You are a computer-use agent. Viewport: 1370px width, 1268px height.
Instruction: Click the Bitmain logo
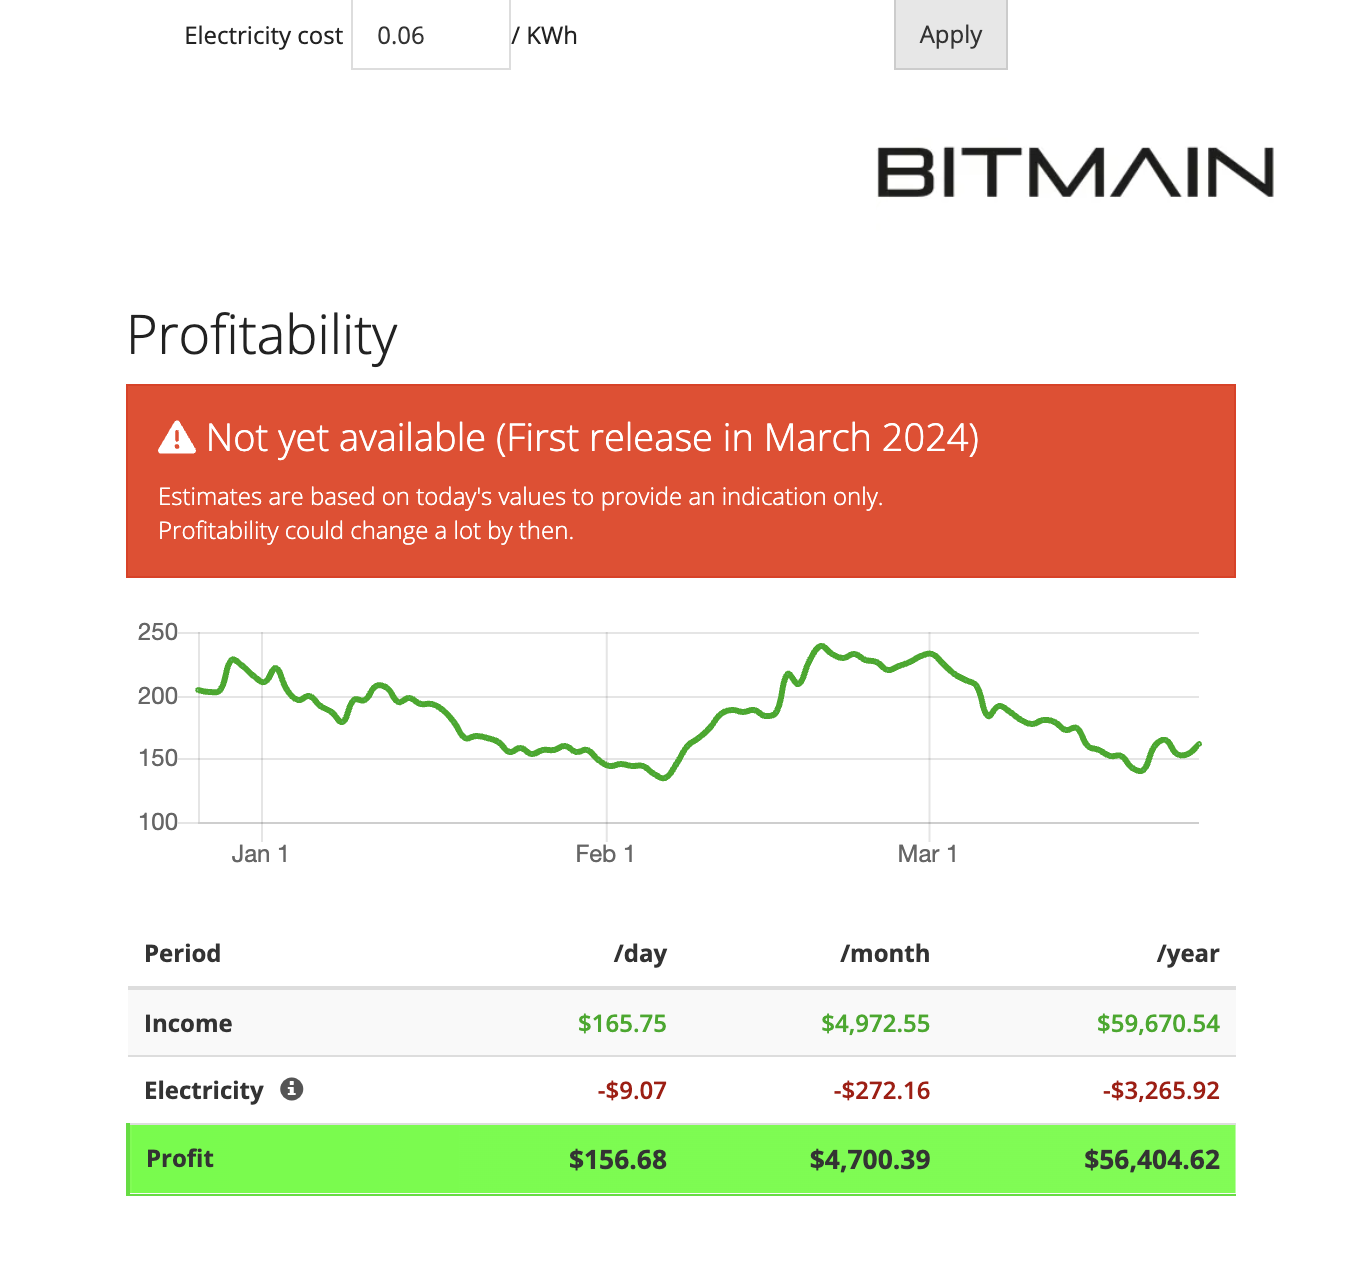[1075, 172]
